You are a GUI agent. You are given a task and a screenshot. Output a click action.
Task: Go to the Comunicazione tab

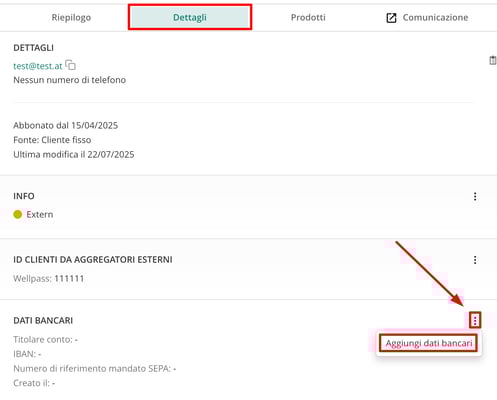point(435,17)
